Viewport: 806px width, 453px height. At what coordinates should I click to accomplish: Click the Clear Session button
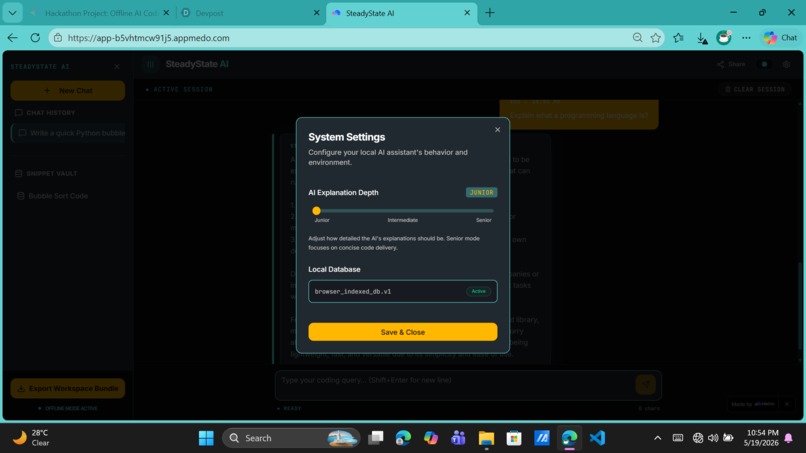pyautogui.click(x=755, y=89)
